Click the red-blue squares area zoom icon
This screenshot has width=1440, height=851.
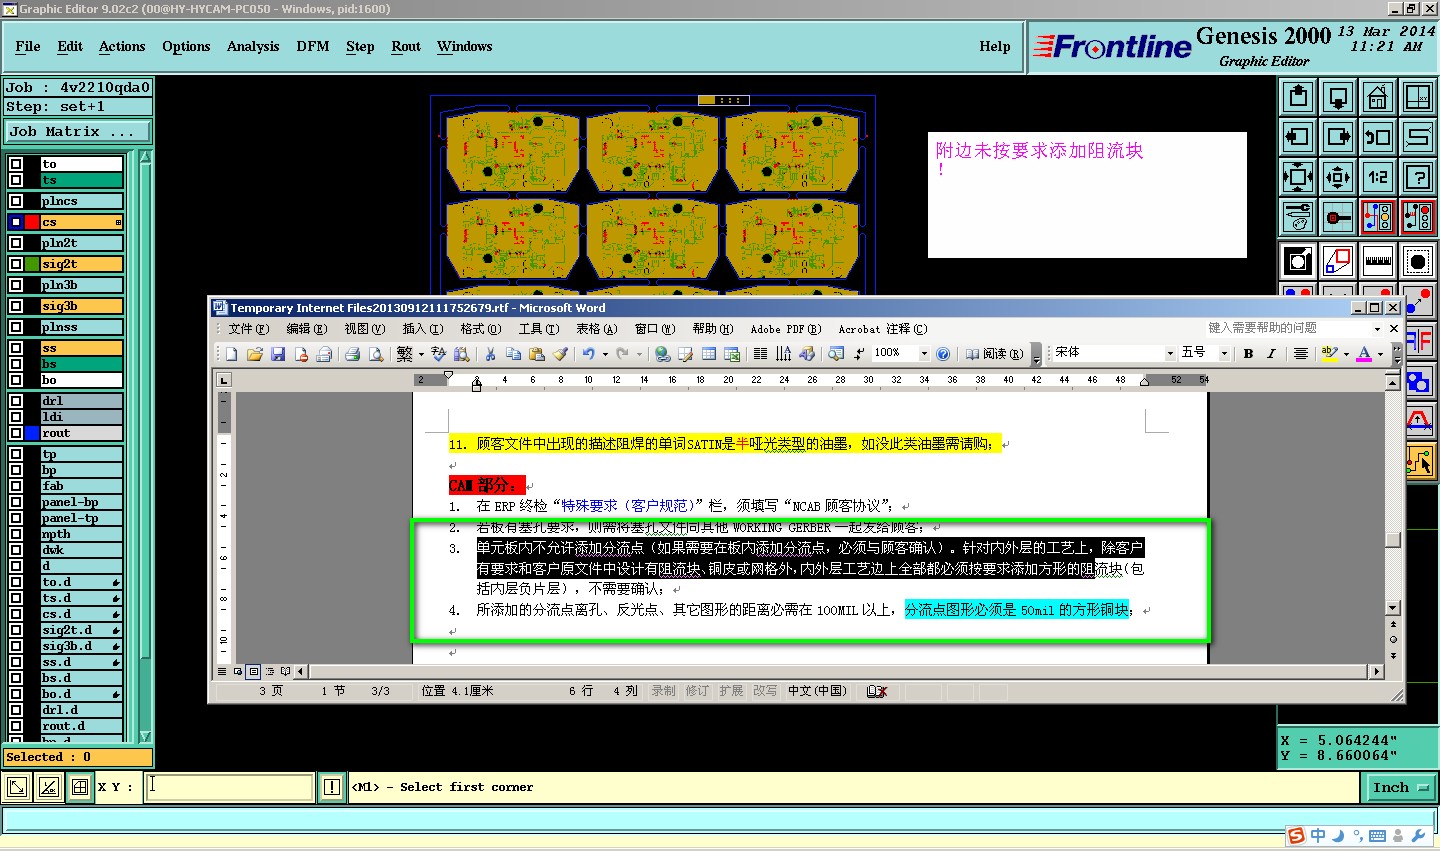(x=1338, y=261)
